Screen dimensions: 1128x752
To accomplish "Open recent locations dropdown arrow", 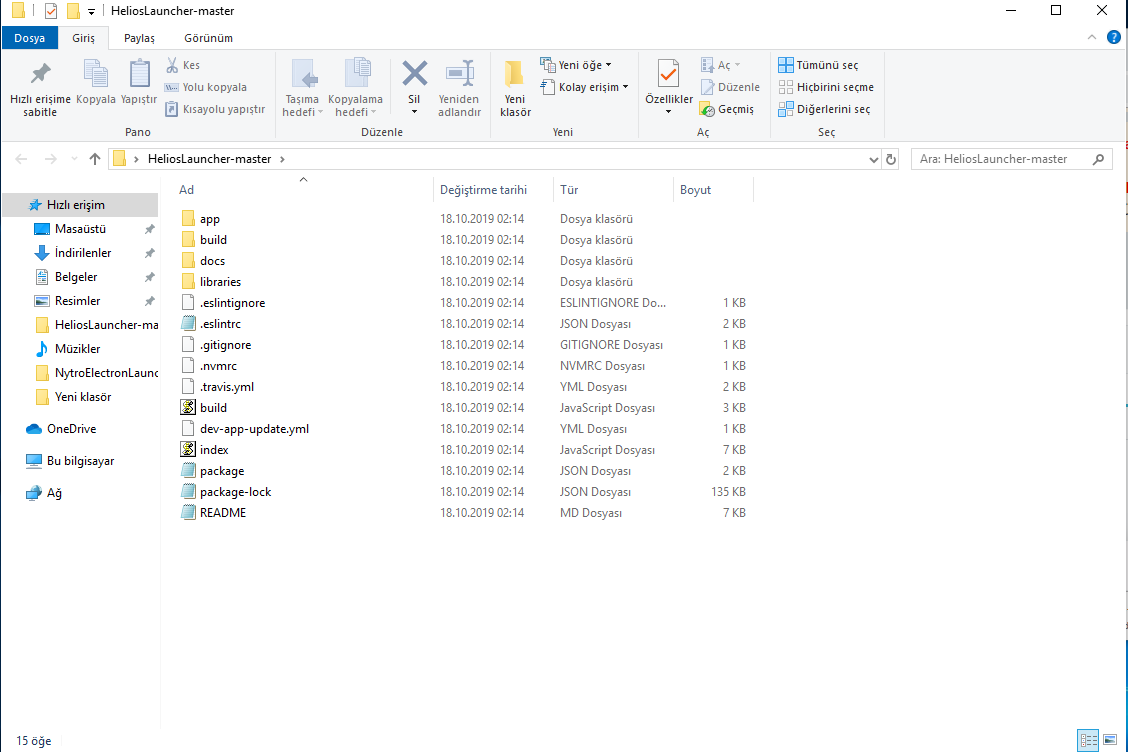I will pos(74,159).
